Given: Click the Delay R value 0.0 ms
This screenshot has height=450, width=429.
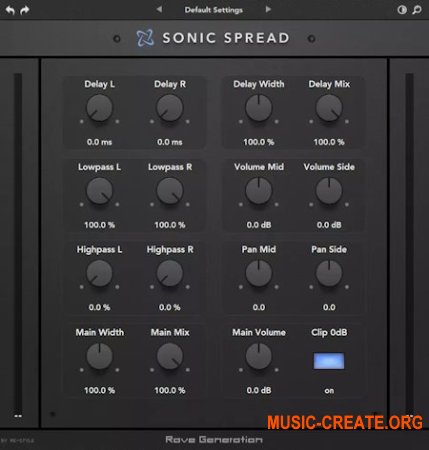Looking at the screenshot, I should coord(170,142).
